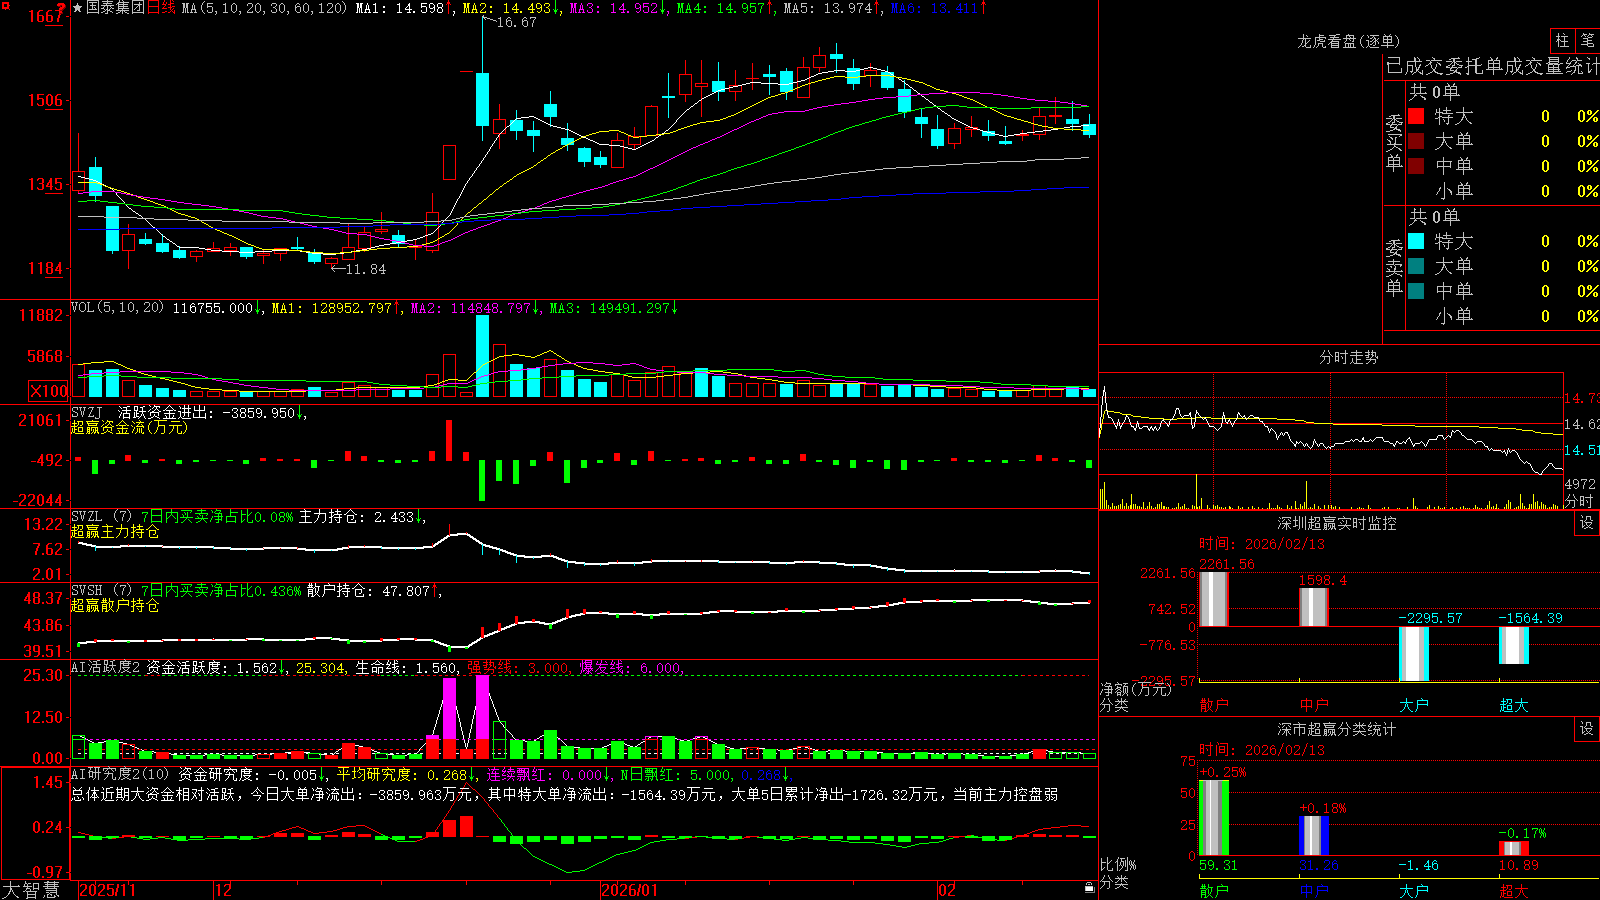Click the stock name 国泰集团
This screenshot has width=1600, height=900.
pos(115,8)
